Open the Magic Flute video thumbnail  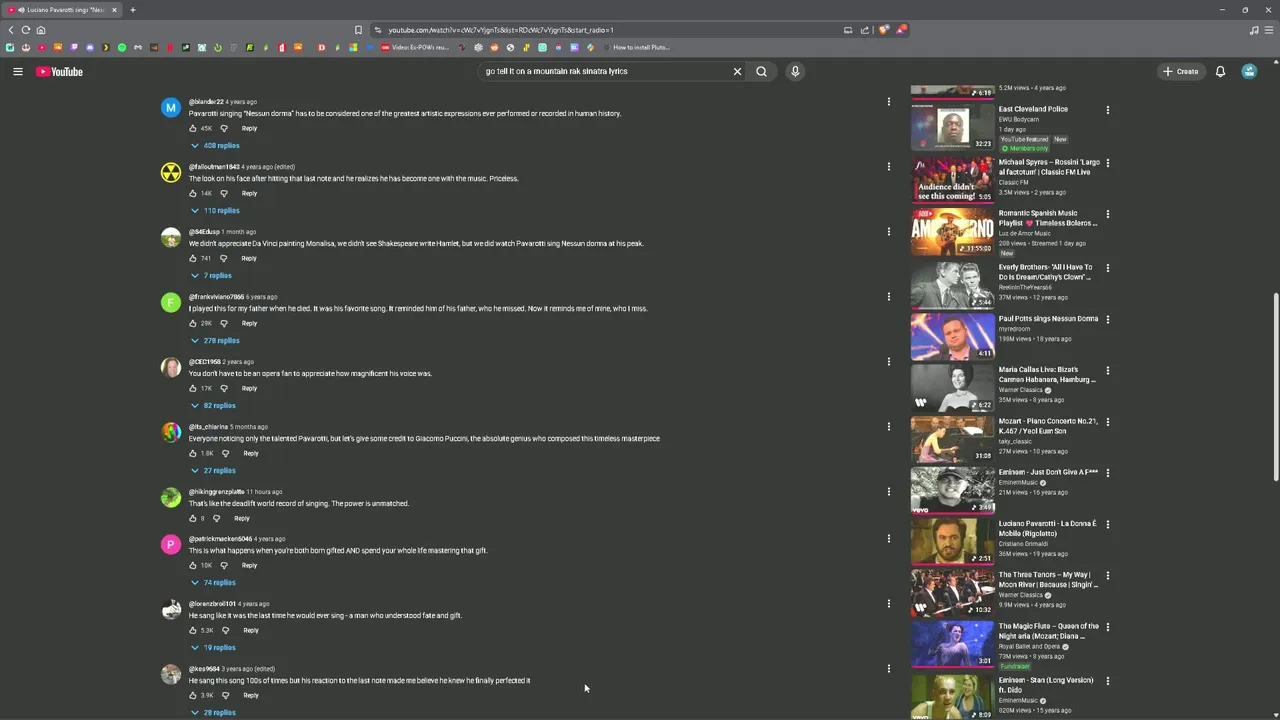point(952,643)
